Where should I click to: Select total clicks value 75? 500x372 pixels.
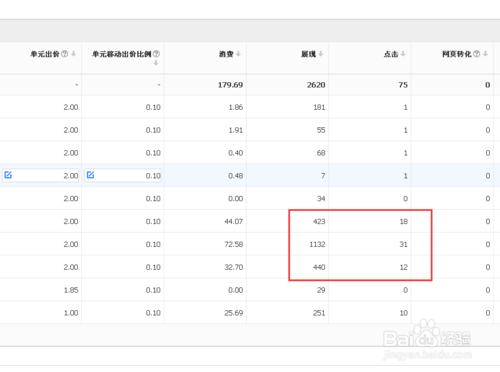pyautogui.click(x=403, y=85)
